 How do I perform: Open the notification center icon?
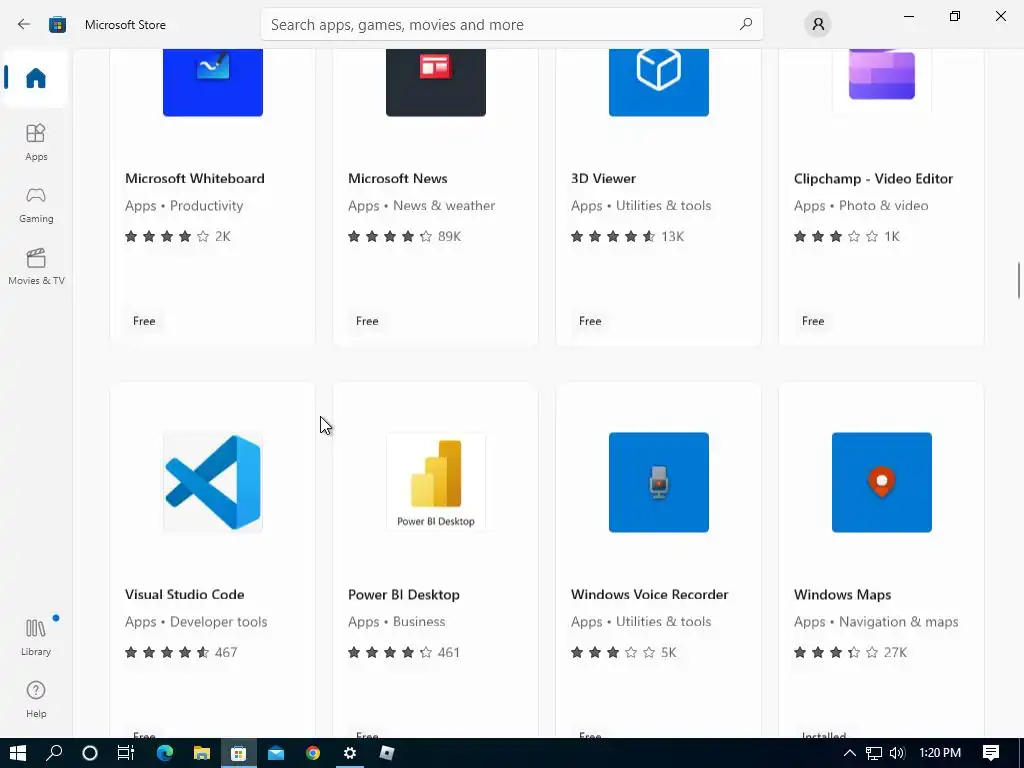click(x=991, y=753)
